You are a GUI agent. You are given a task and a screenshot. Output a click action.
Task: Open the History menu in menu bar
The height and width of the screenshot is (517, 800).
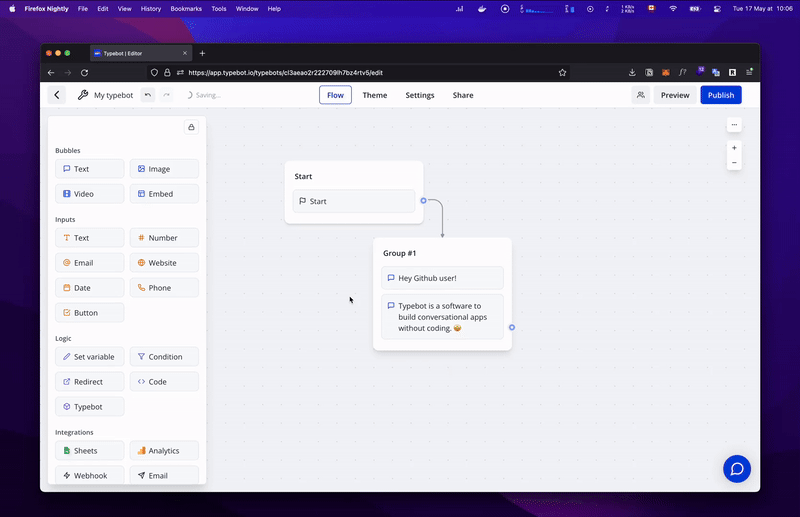click(x=151, y=9)
